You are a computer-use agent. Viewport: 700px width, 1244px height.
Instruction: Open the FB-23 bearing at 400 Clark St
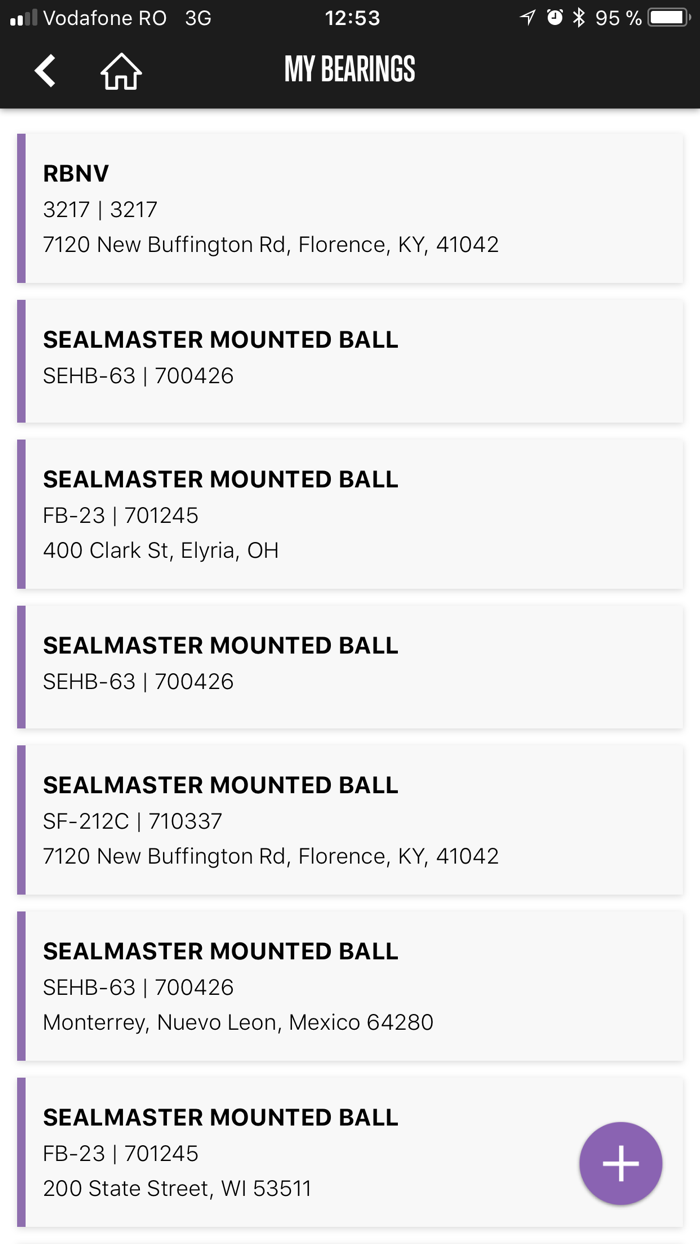pos(350,513)
